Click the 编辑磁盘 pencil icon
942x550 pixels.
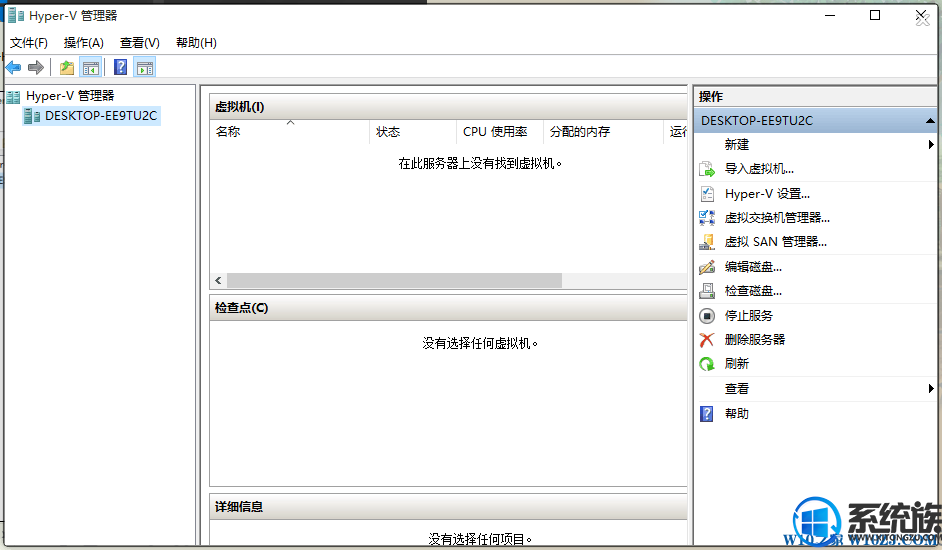coord(707,267)
